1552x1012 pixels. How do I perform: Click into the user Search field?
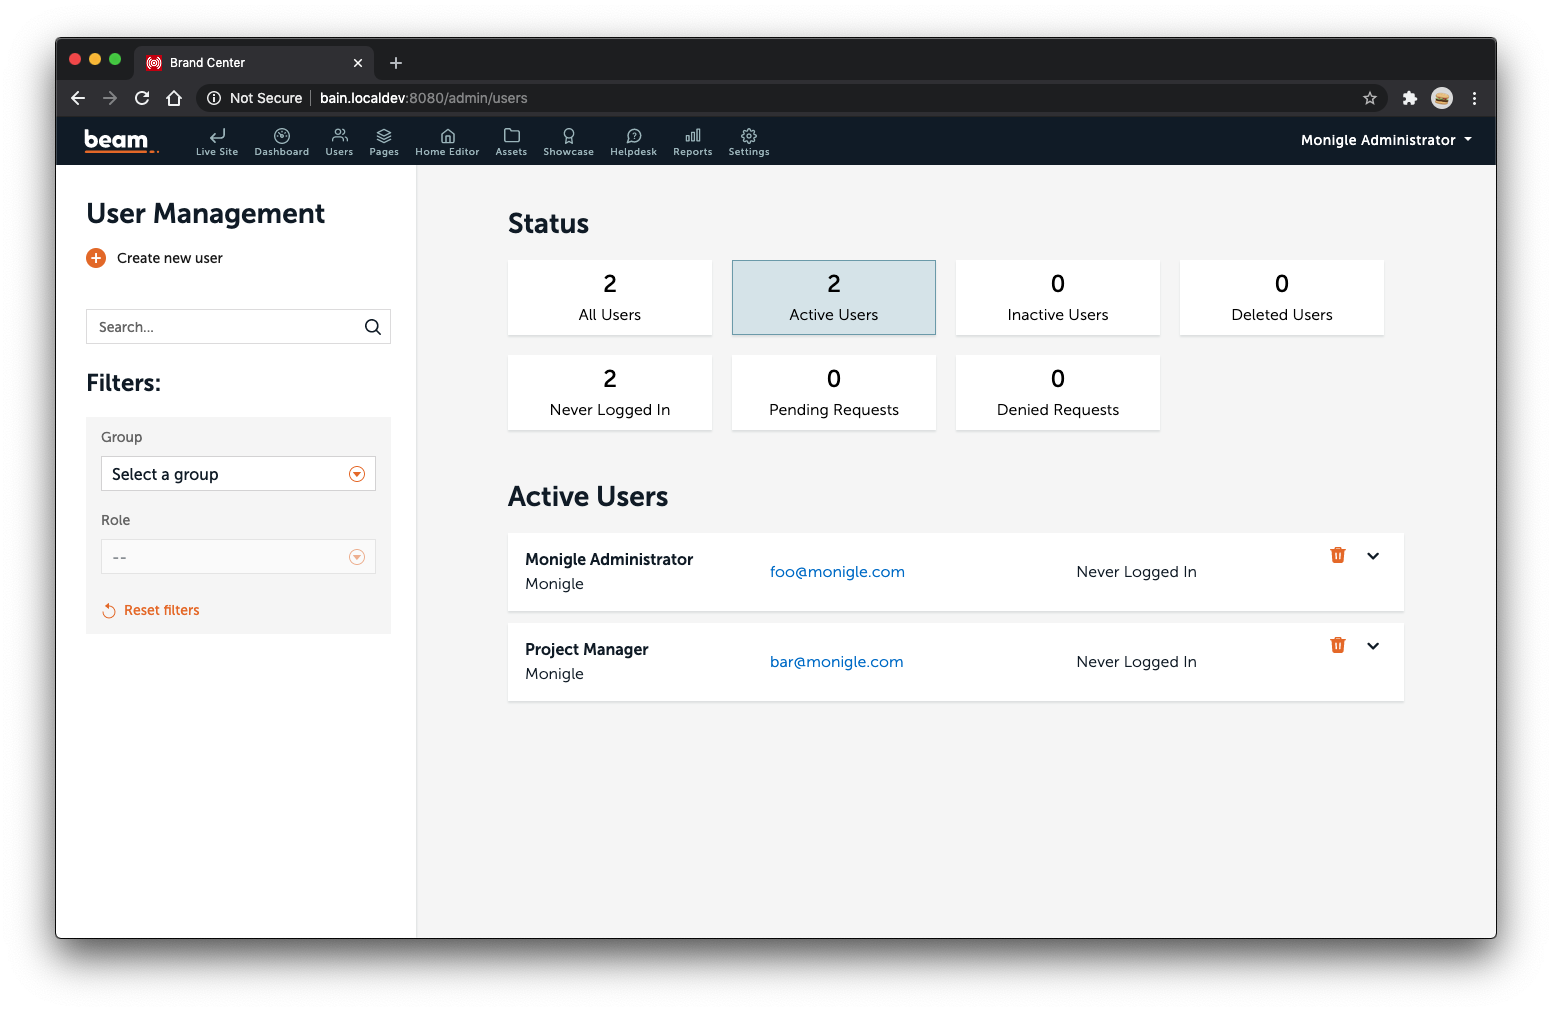(x=225, y=327)
